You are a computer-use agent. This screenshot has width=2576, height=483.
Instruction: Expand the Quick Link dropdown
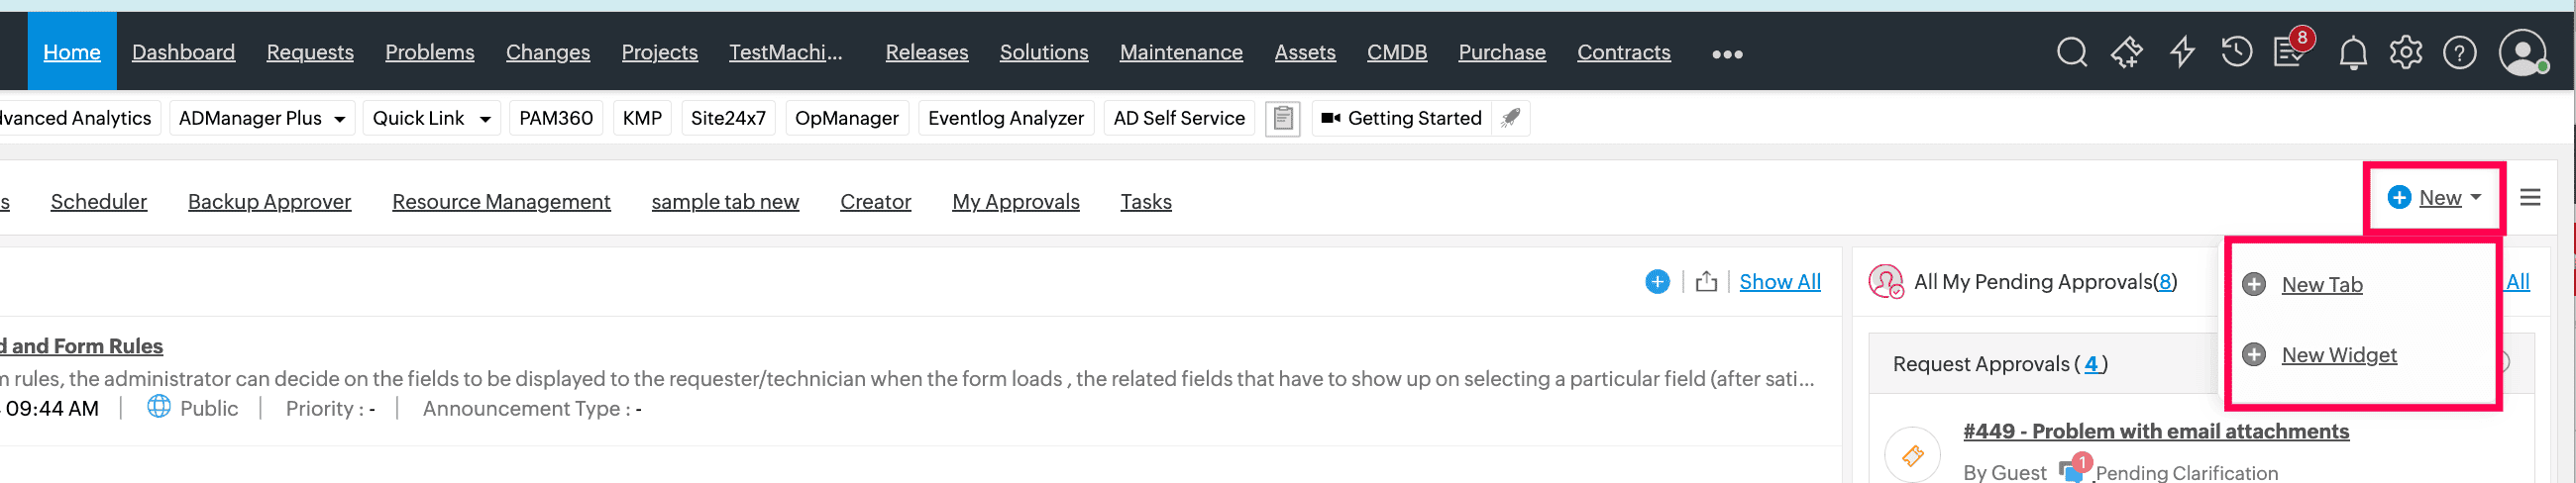485,119
